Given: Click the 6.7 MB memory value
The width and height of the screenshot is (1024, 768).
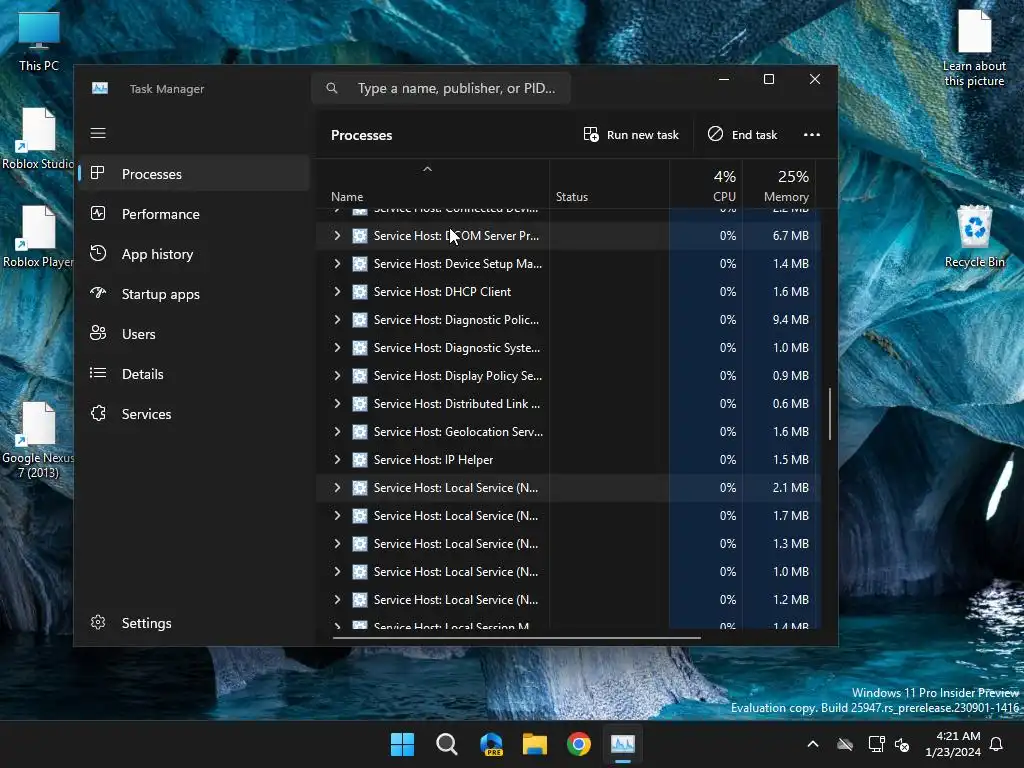Looking at the screenshot, I should click(790, 236).
